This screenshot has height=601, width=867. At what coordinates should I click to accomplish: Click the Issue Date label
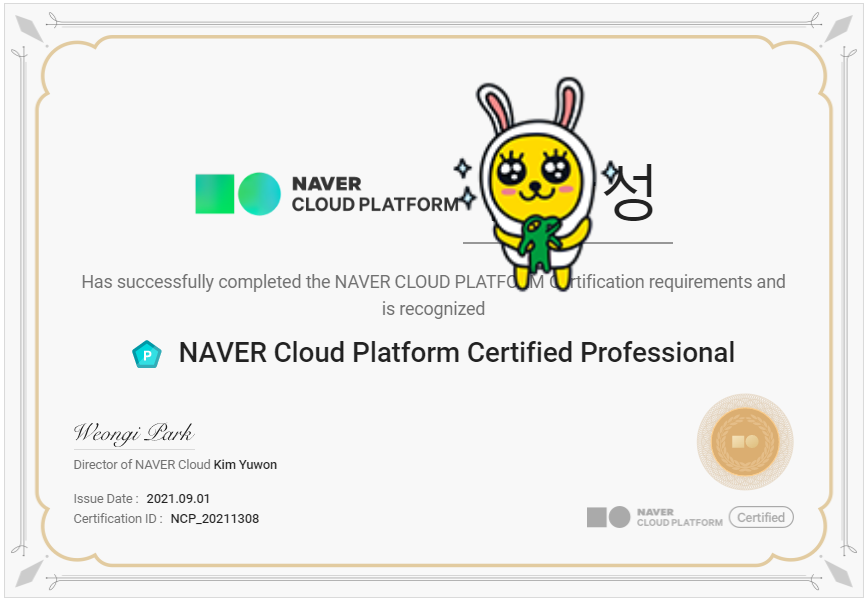[106, 499]
